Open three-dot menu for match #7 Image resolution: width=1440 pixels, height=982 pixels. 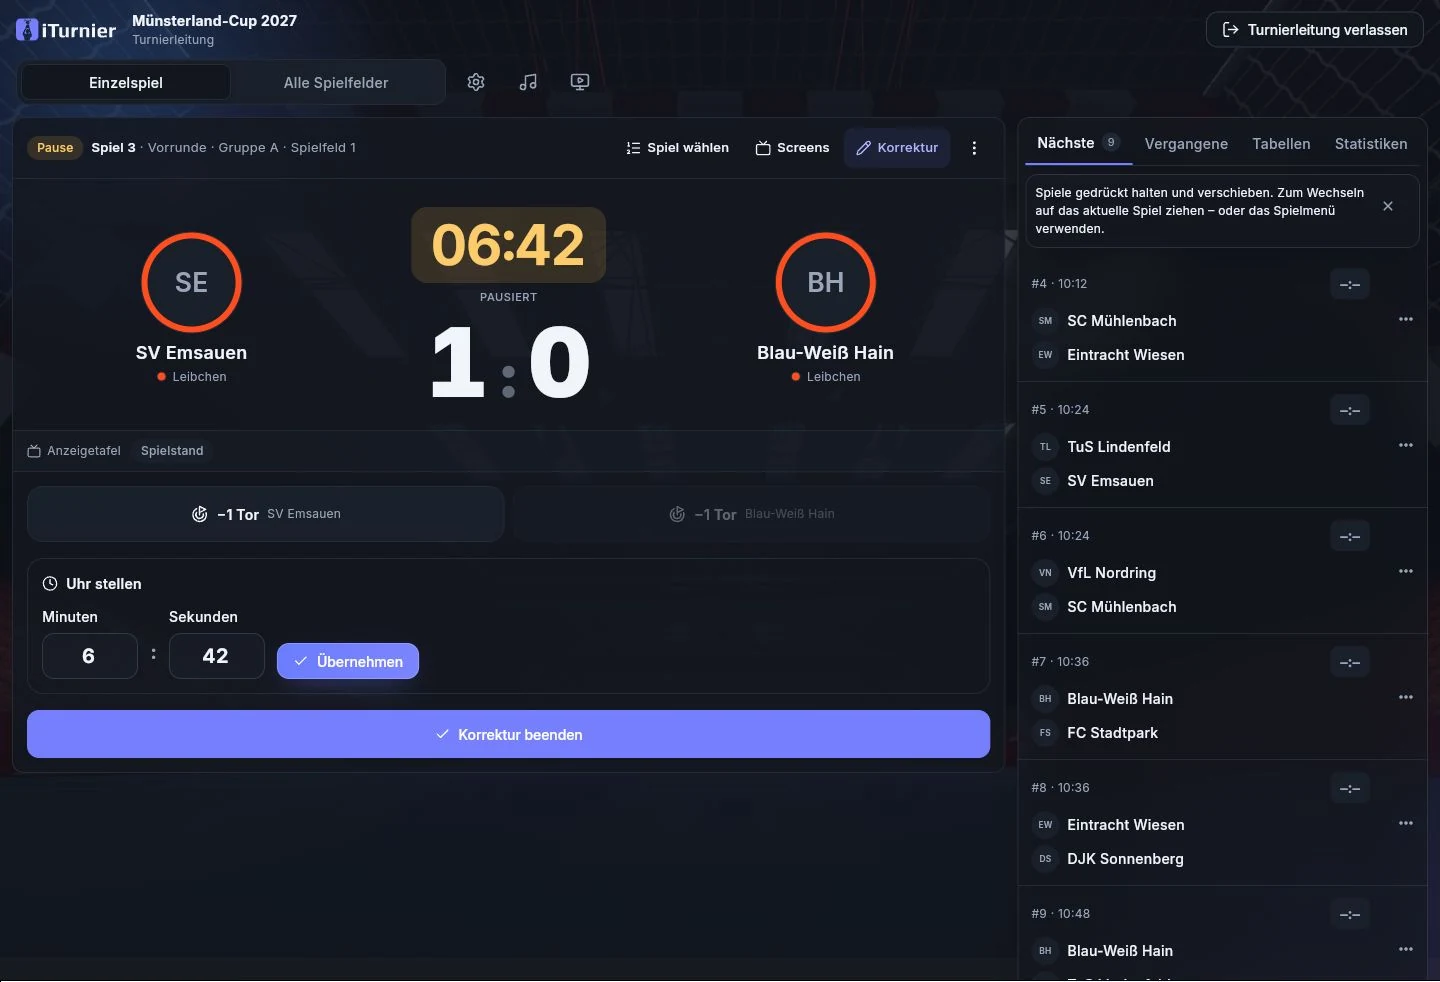tap(1406, 697)
